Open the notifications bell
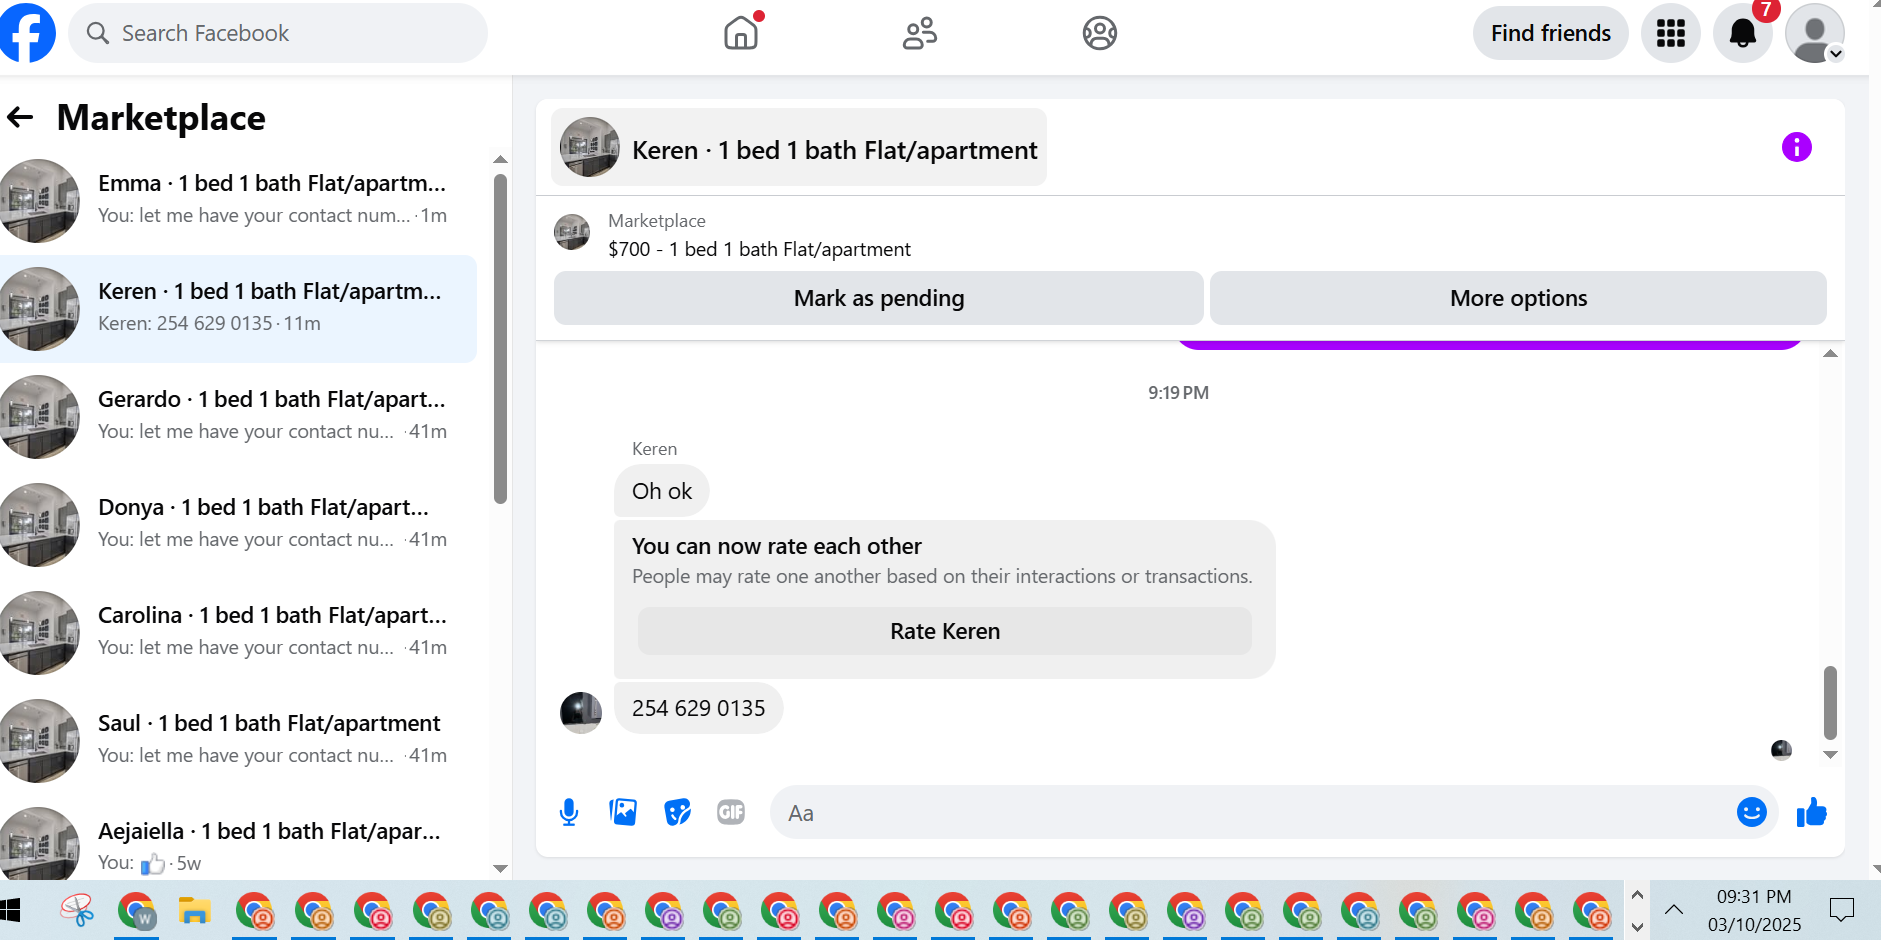The width and height of the screenshot is (1881, 940). pos(1743,33)
